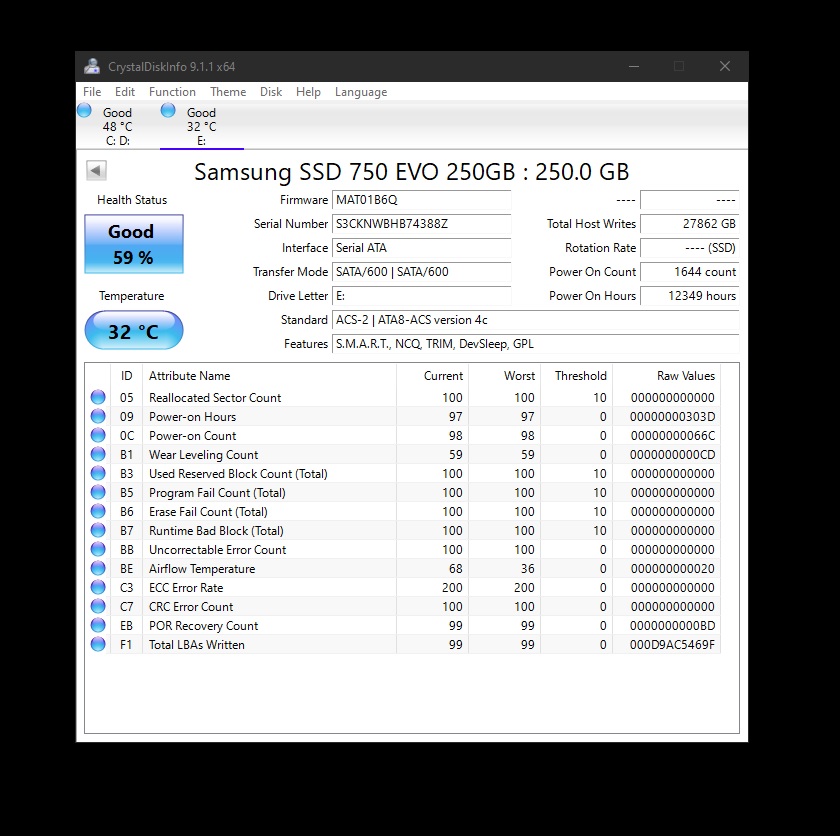840x836 pixels.
Task: Click the CrystalDiskInfo app icon in title bar
Action: [x=92, y=66]
